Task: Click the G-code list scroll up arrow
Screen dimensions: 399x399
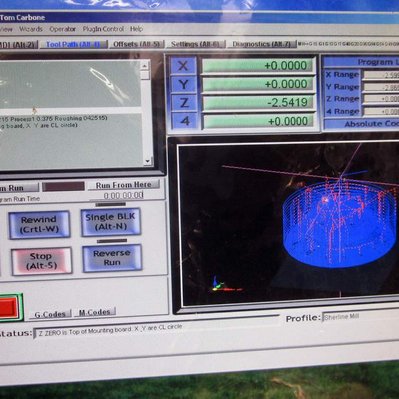Action: coord(144,66)
